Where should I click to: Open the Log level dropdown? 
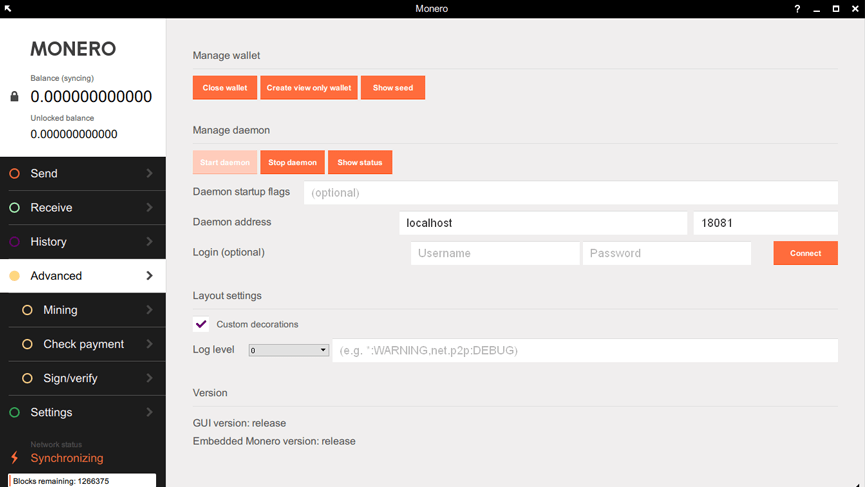coord(289,350)
